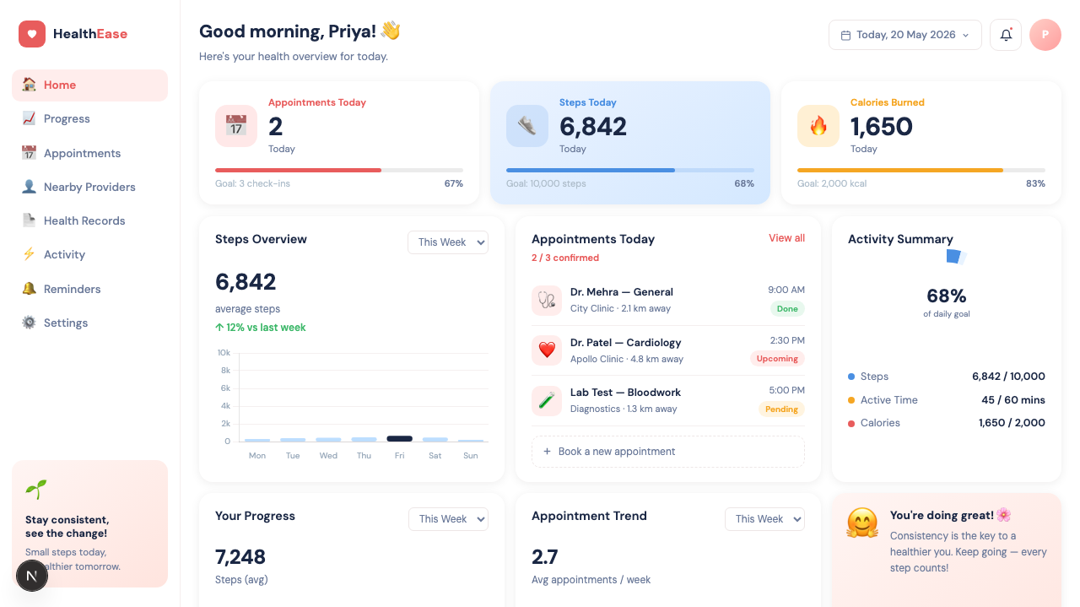This screenshot has width=1080, height=607.
Task: Open the Today, 20 May 2026 date dropdown
Action: click(905, 34)
